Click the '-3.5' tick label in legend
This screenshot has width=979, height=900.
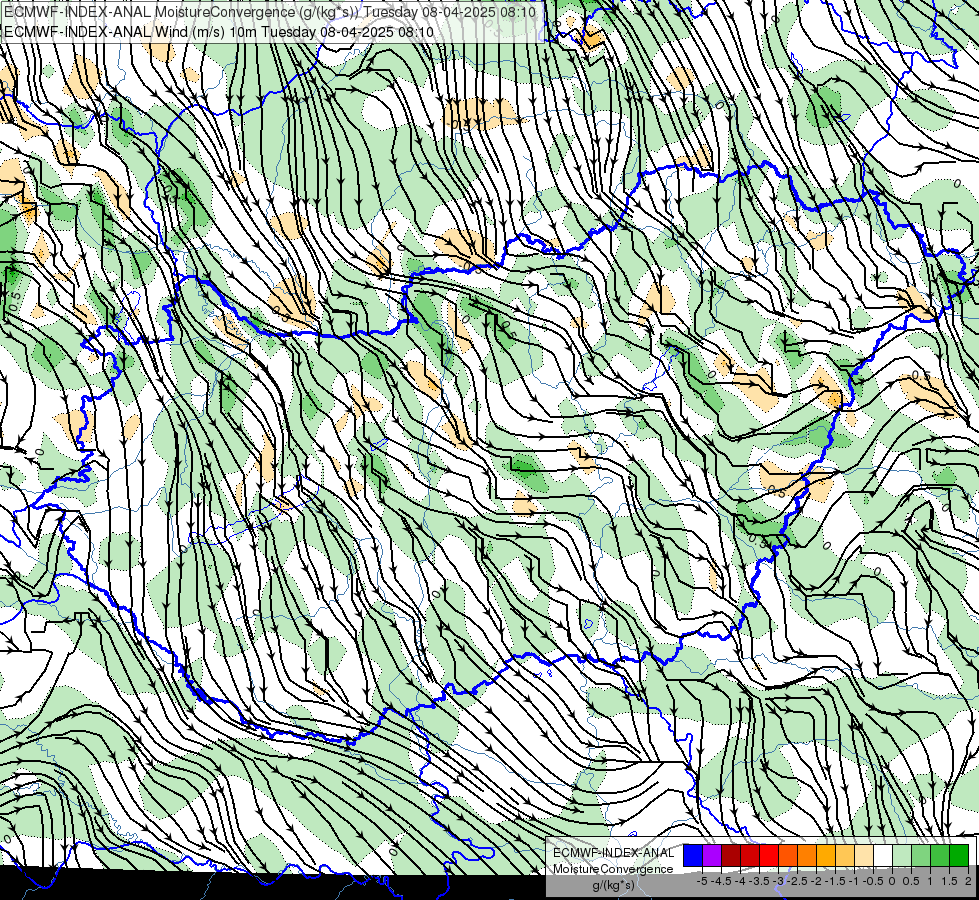pyautogui.click(x=759, y=881)
